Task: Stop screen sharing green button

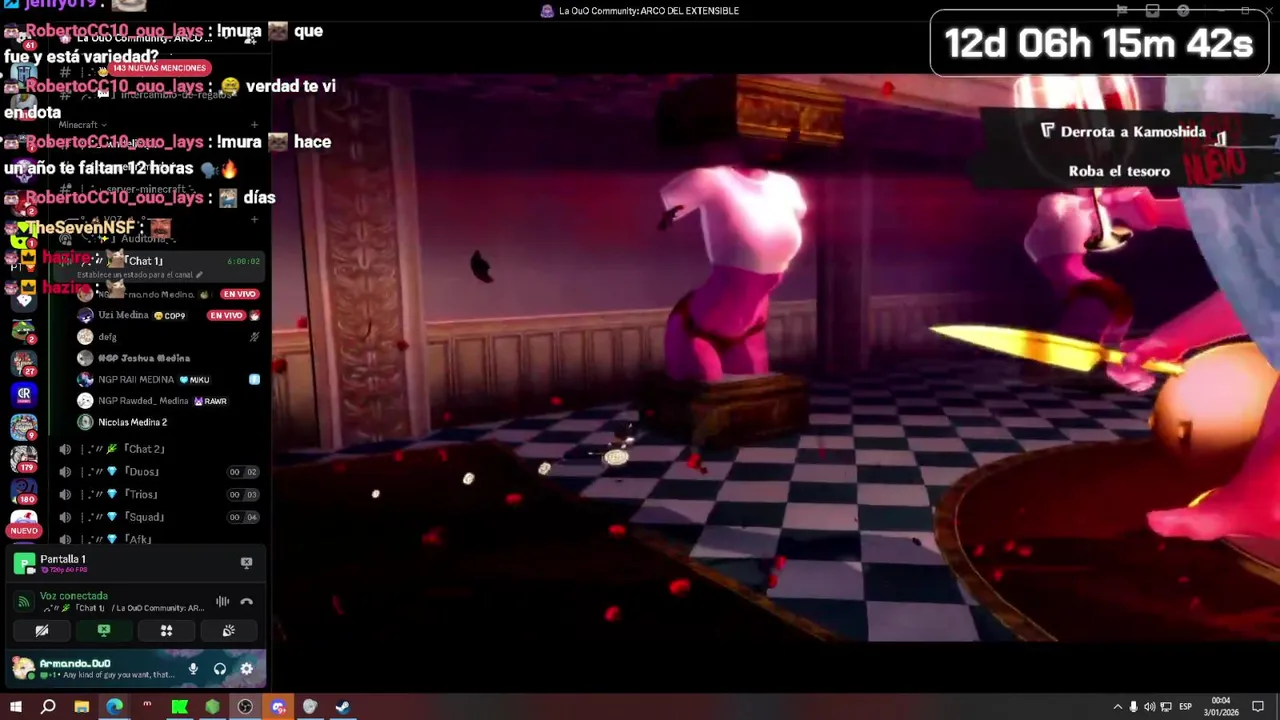Action: point(104,631)
